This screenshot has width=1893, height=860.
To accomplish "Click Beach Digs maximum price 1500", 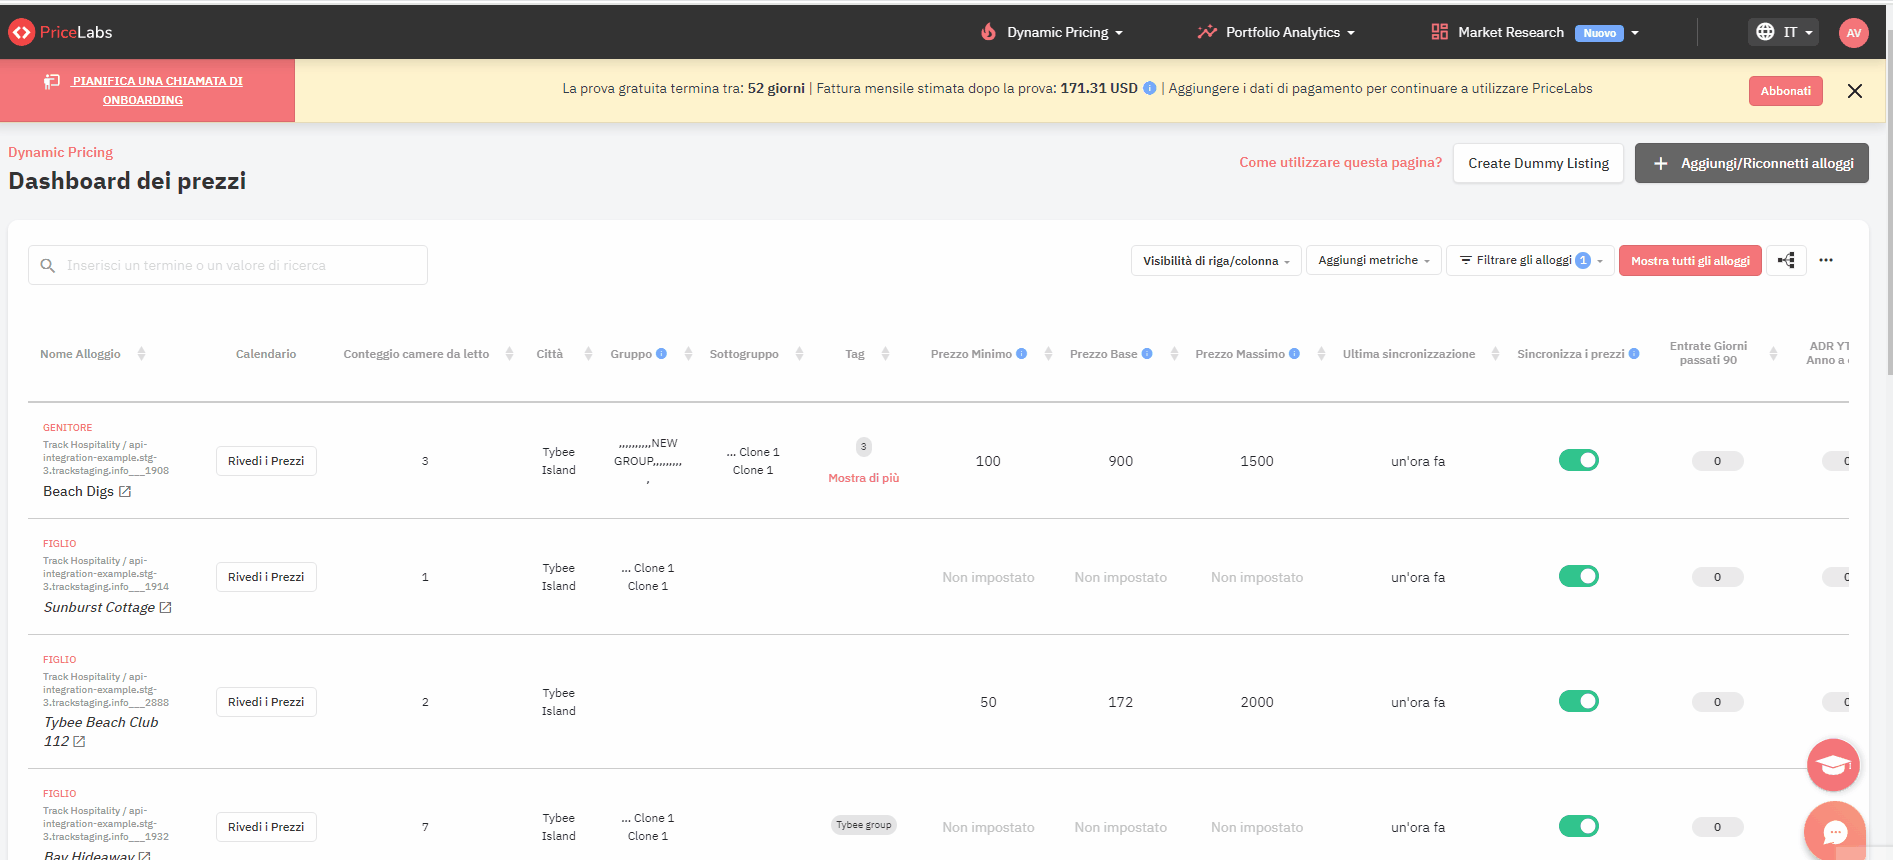I will pos(1257,461).
